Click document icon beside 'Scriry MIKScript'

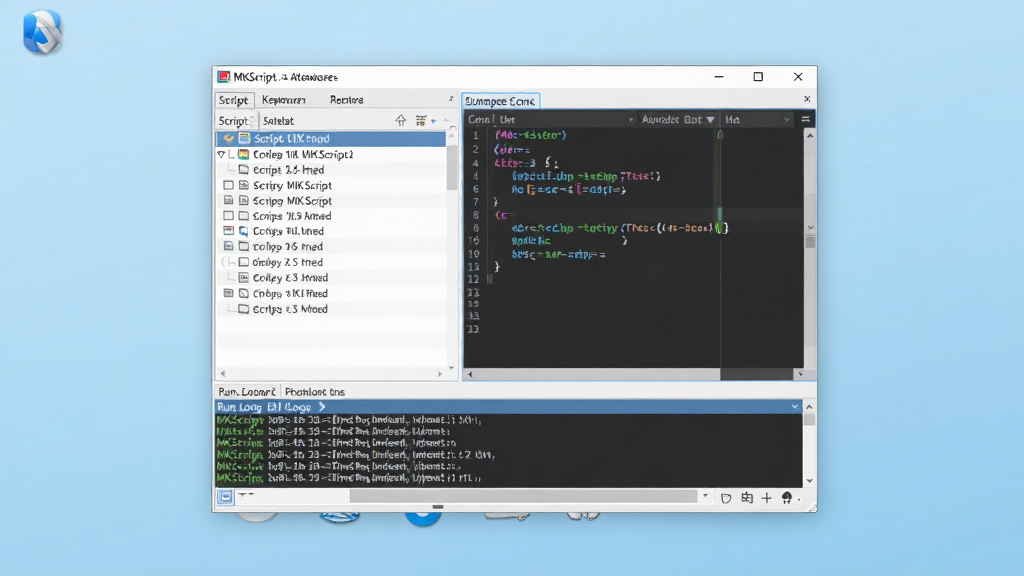(244, 185)
